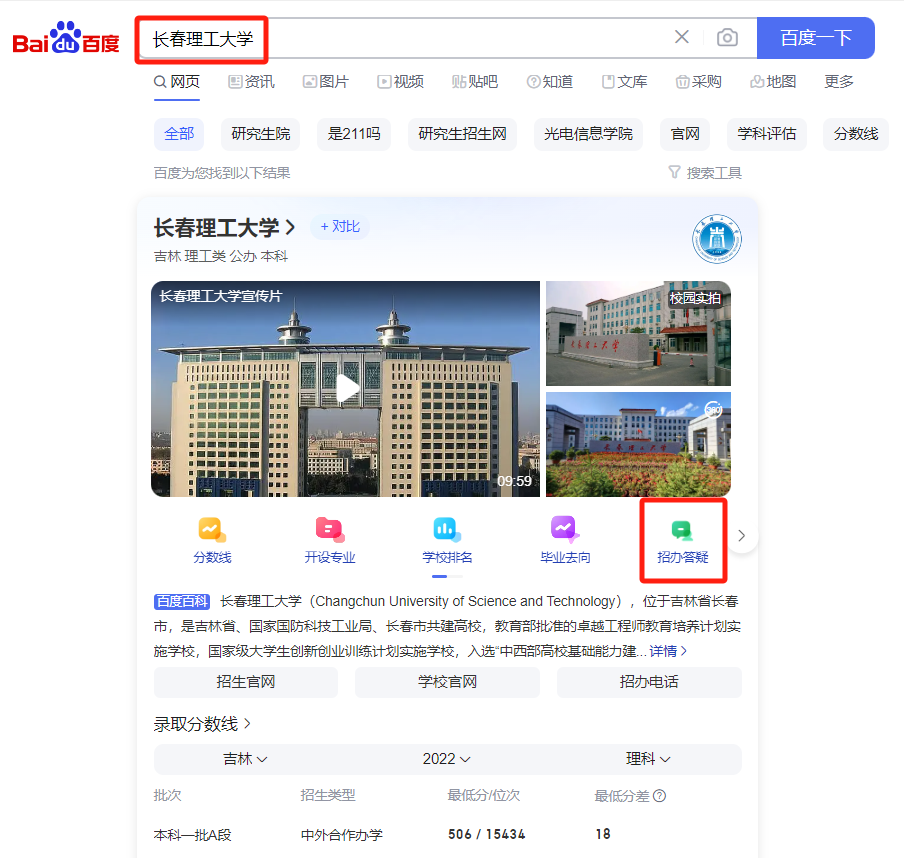
Task: Open the 分数线 icon shortcut
Action: pyautogui.click(x=212, y=540)
